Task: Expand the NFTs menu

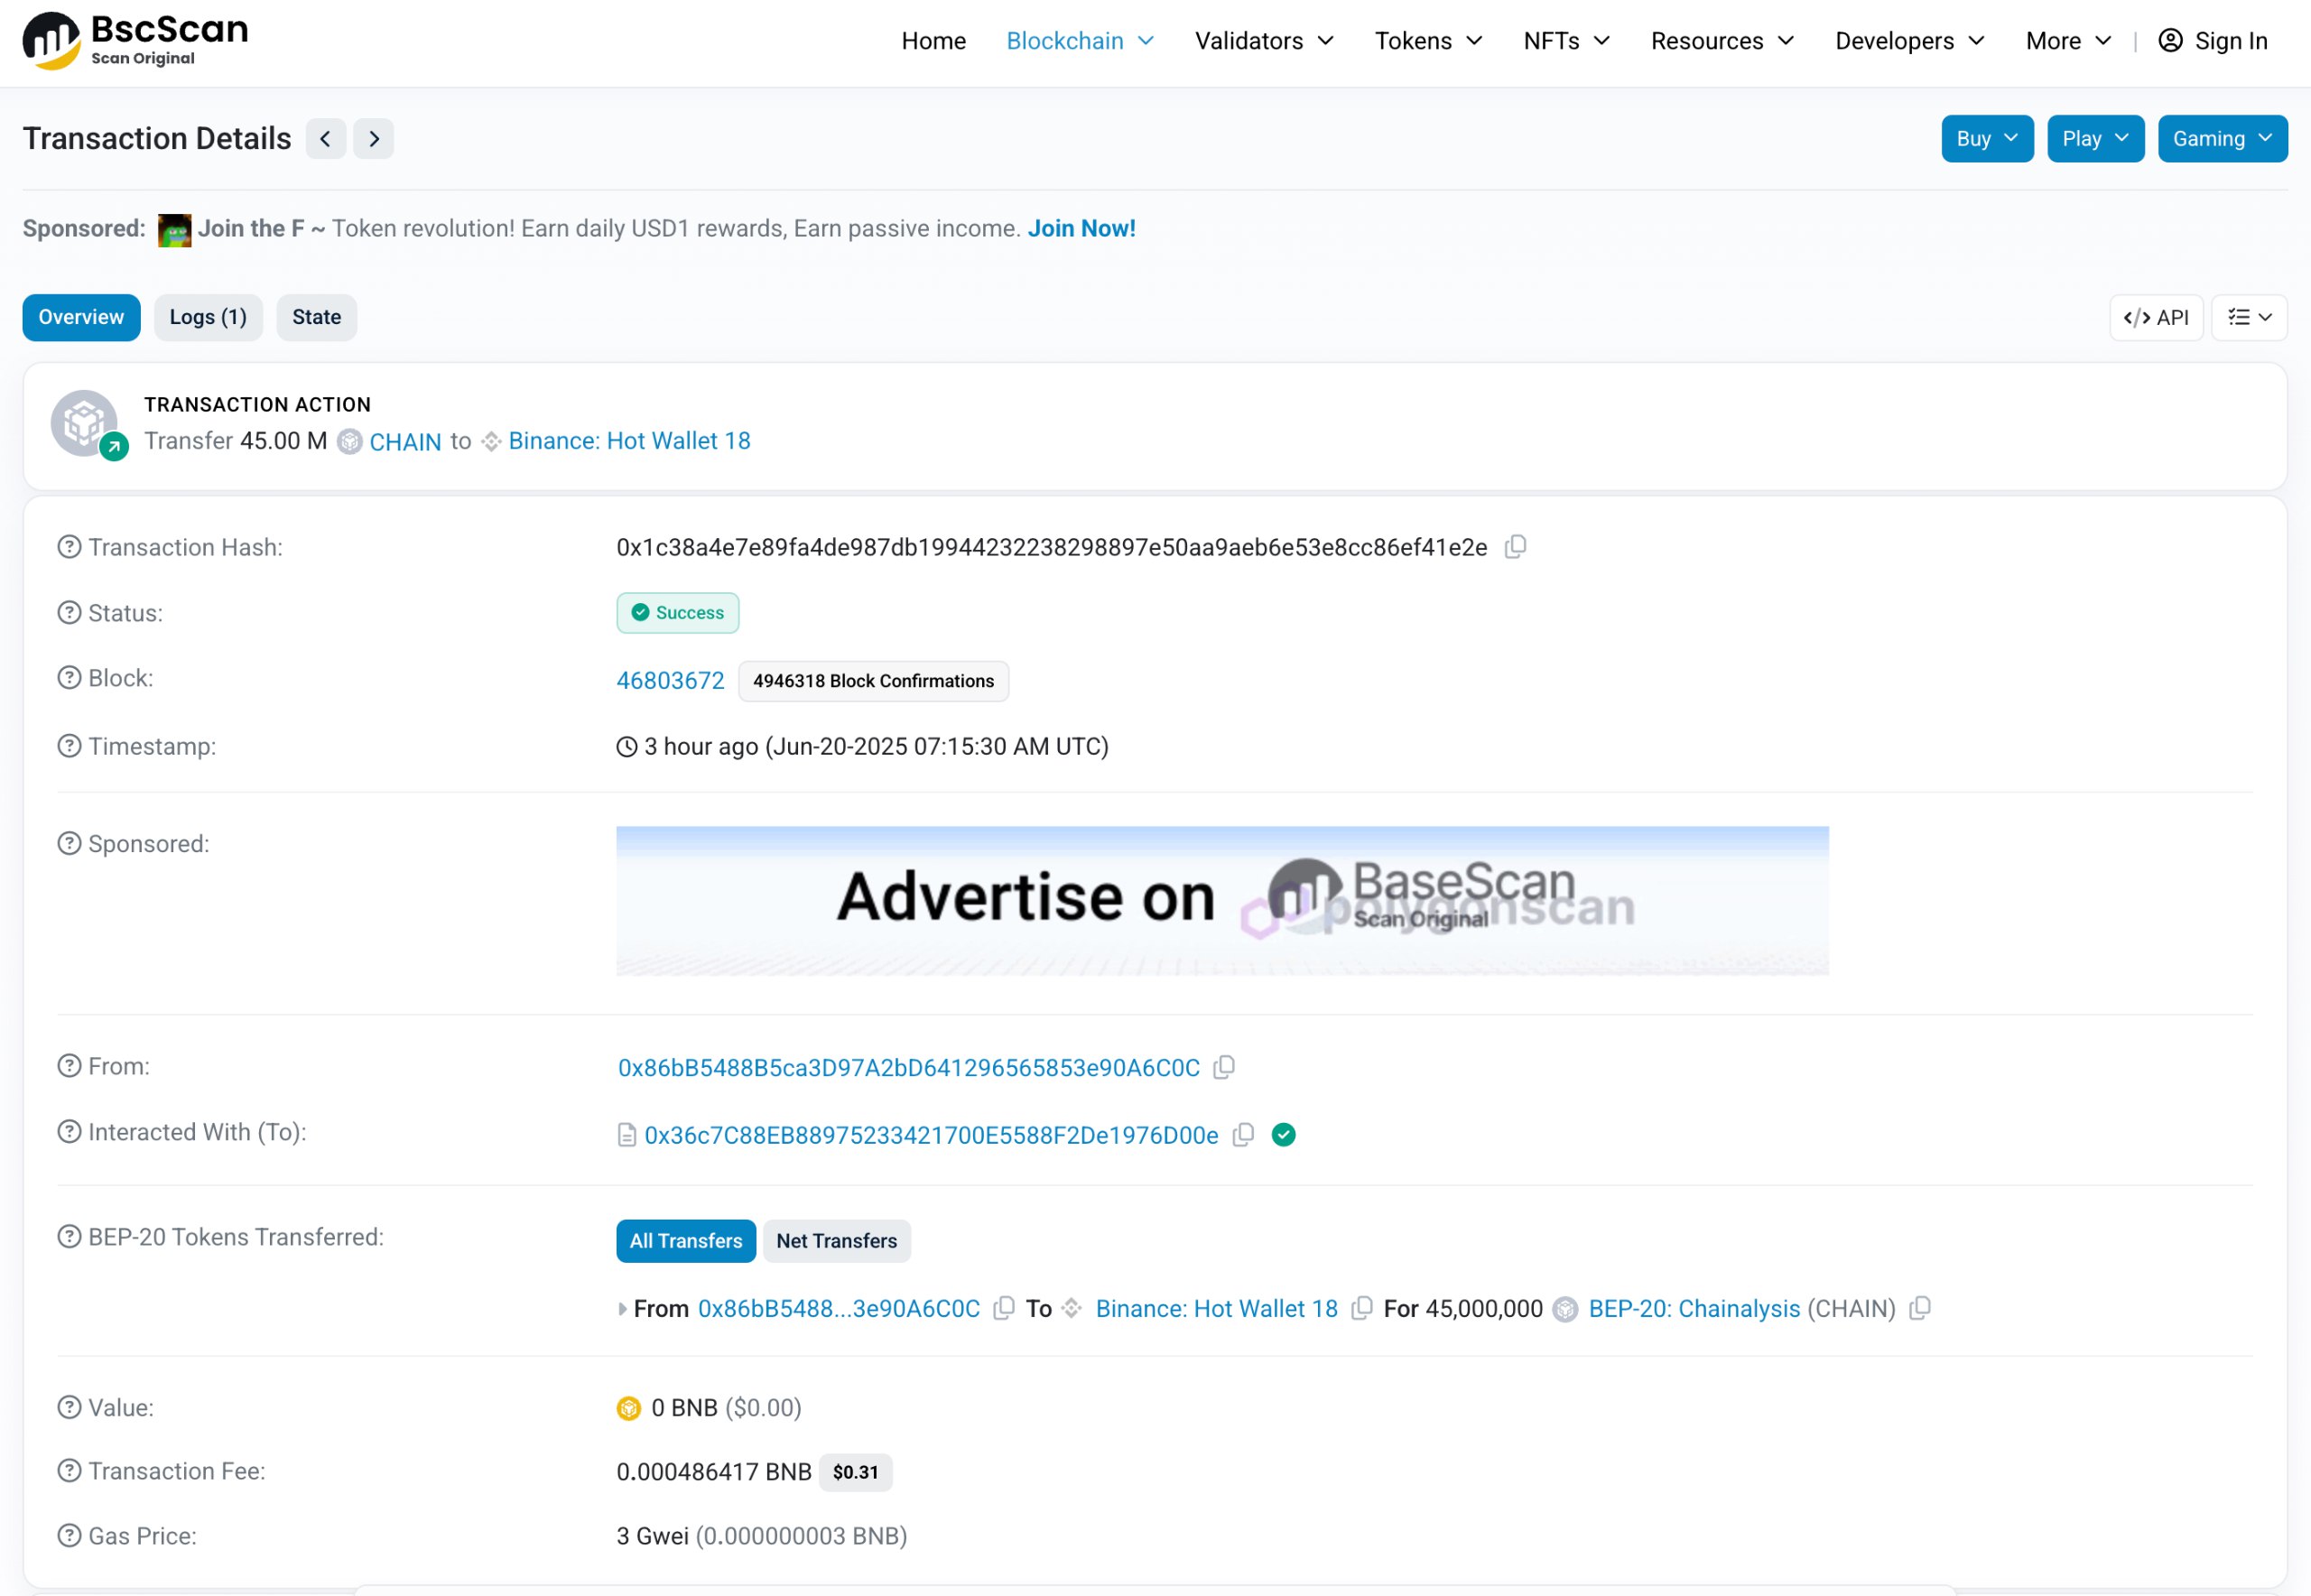Action: [x=1567, y=41]
